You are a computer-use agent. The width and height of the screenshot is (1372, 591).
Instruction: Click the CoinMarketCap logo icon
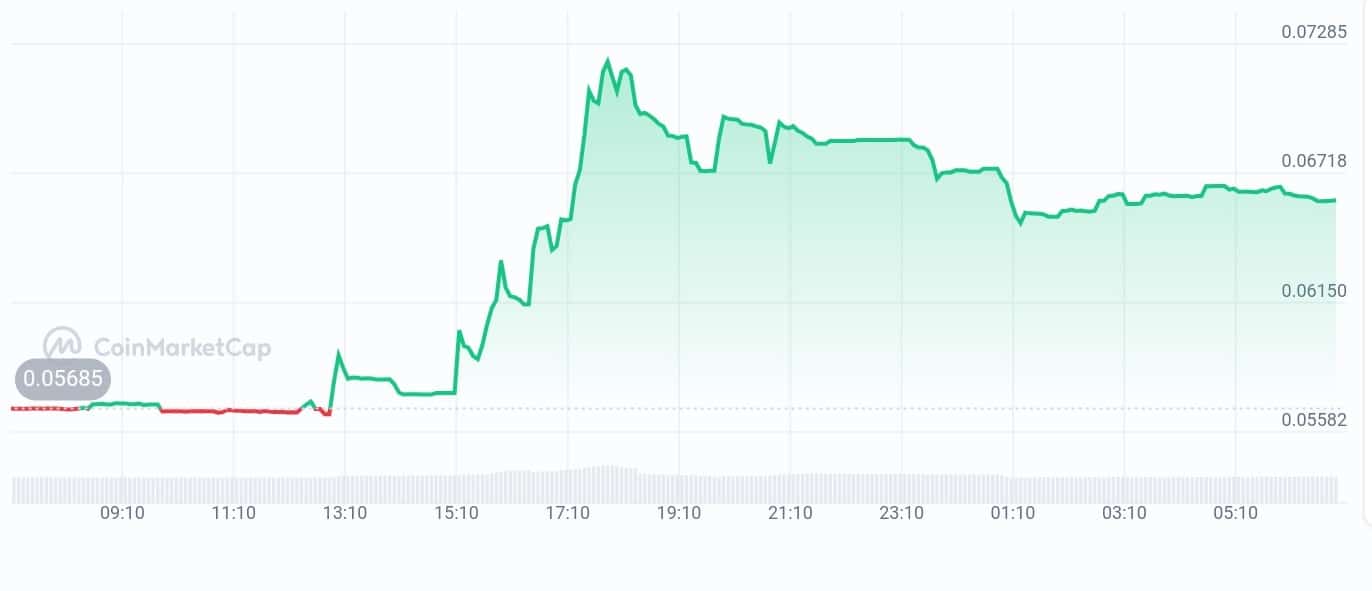[62, 343]
